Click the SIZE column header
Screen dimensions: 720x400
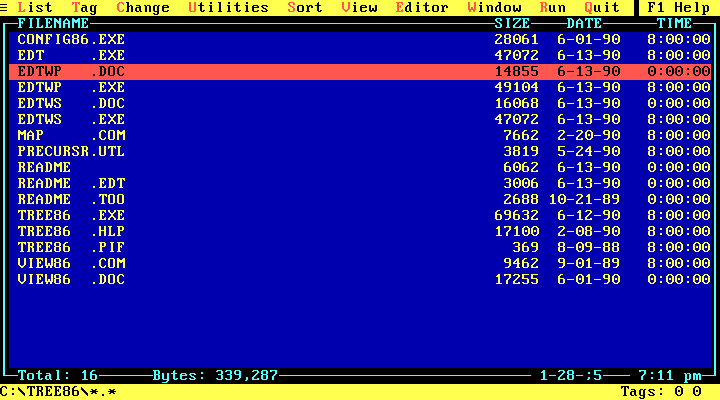[512, 23]
